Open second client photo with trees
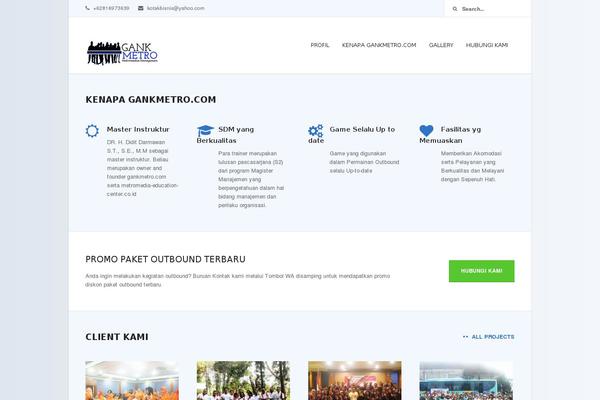Screen dimensions: 600x400 (243, 380)
